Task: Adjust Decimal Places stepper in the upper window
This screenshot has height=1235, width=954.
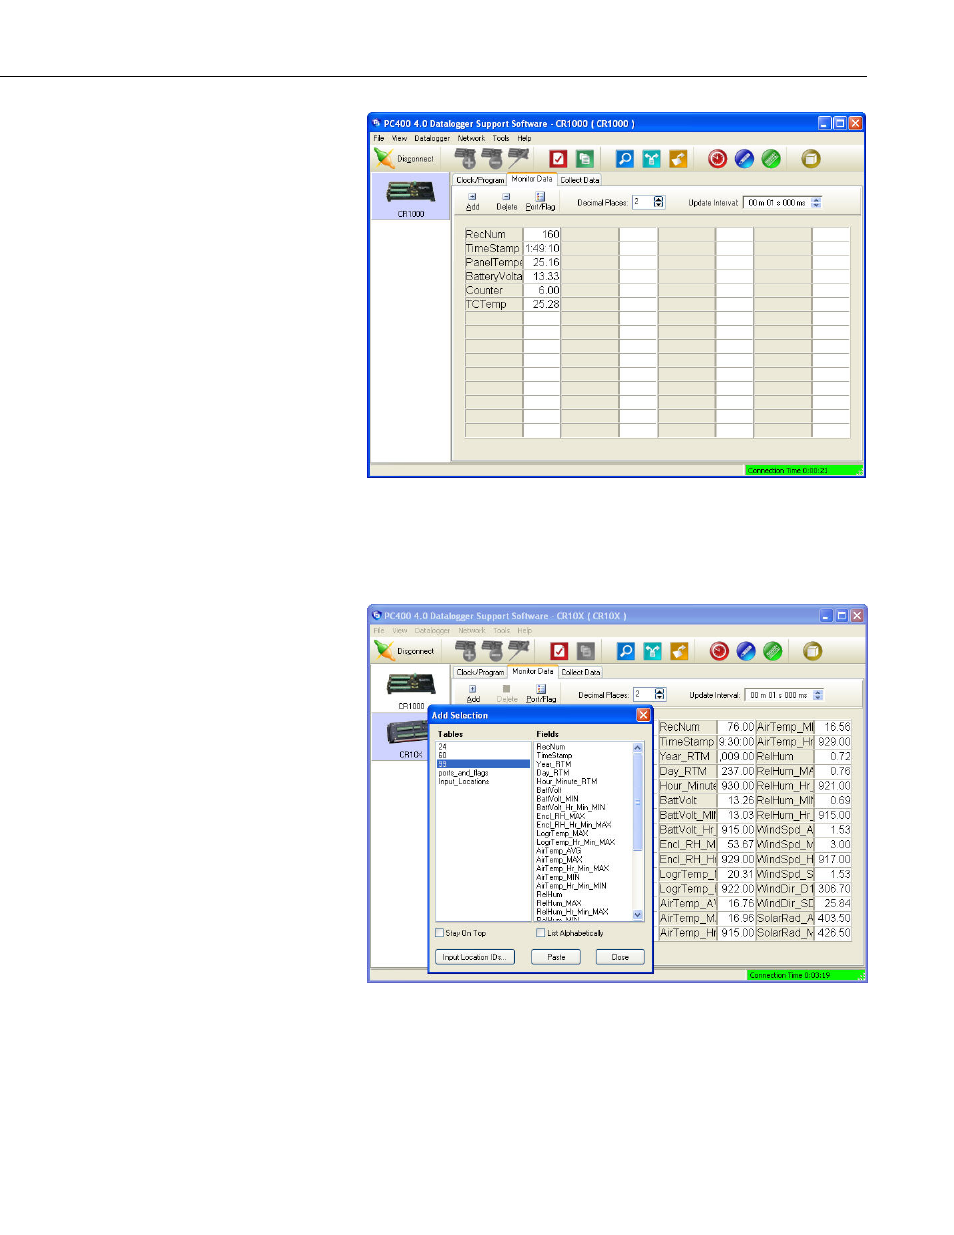Action: [x=658, y=202]
